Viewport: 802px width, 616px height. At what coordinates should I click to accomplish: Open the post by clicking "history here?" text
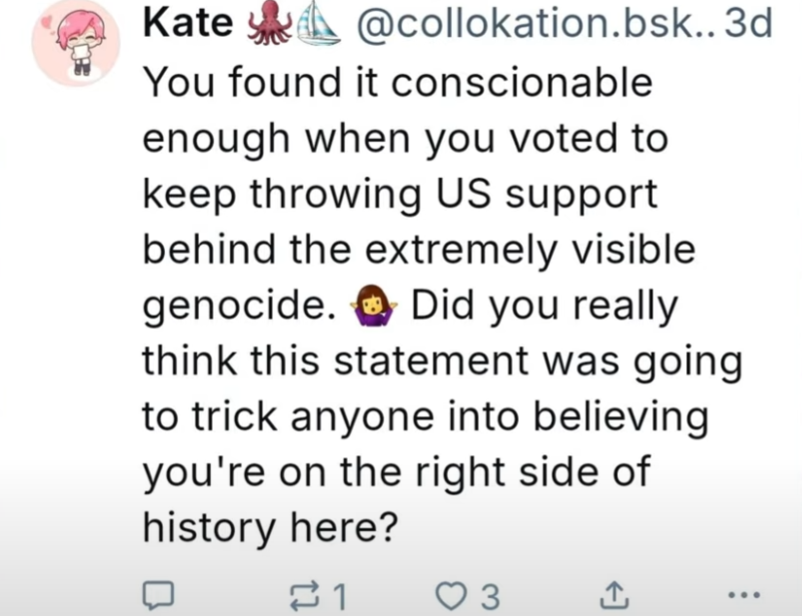pyautogui.click(x=270, y=527)
